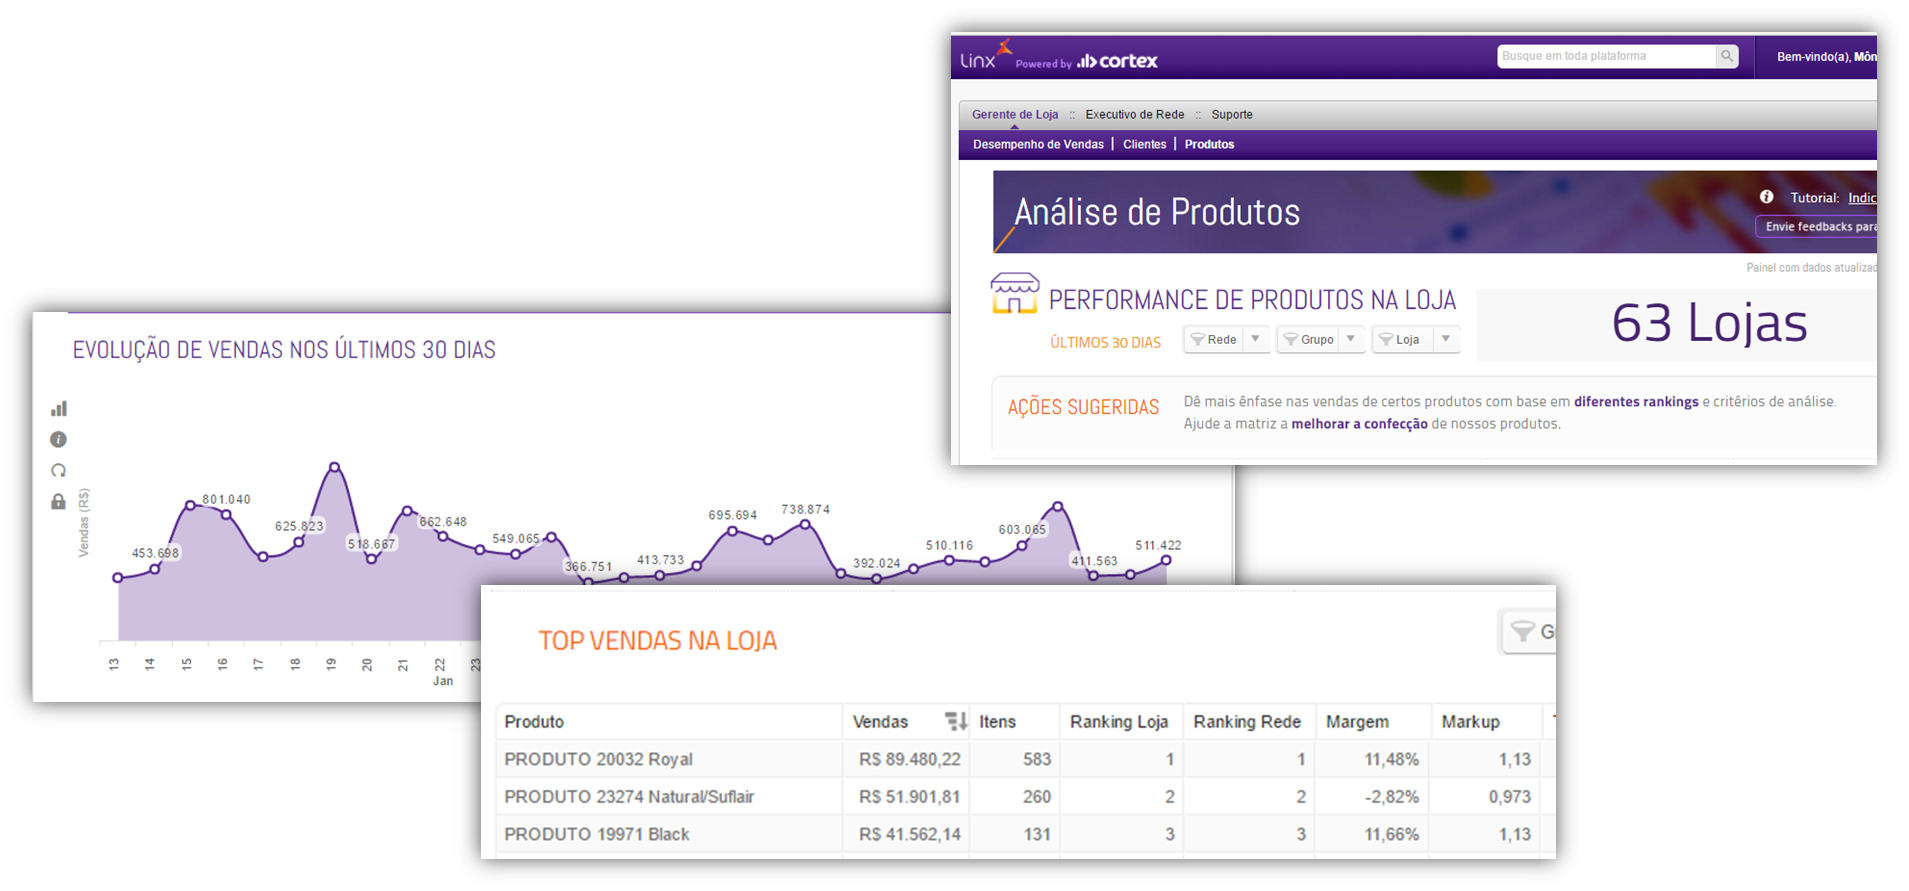Focus the 'Busque em toda plataforma' search field

click(x=1607, y=56)
